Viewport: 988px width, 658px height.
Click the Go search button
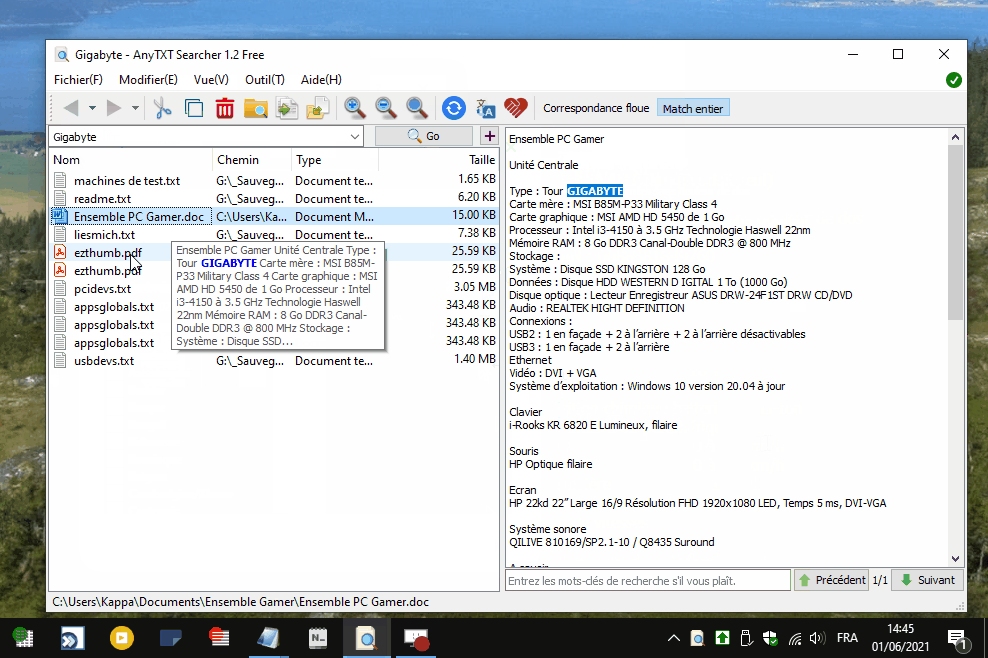pos(423,136)
